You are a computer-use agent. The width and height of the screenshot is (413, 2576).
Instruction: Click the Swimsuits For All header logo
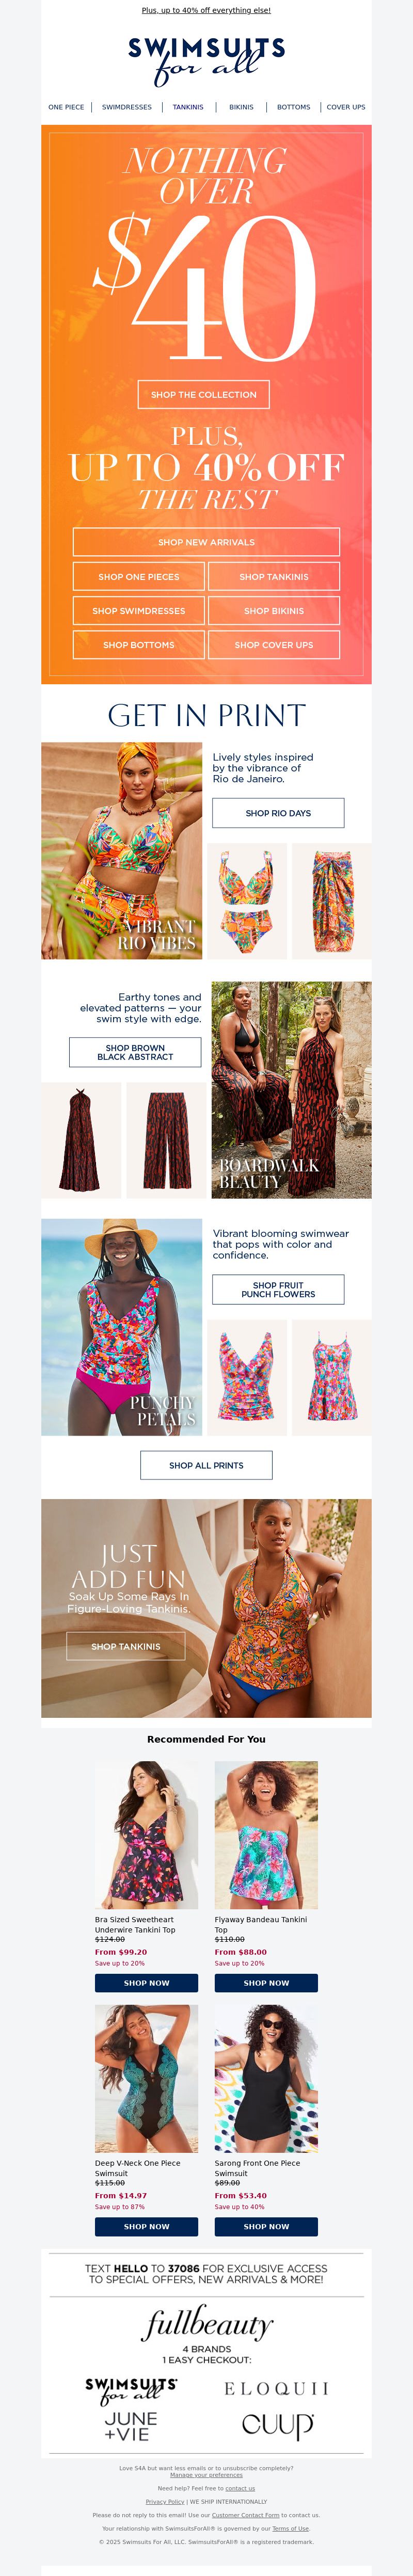206,61
